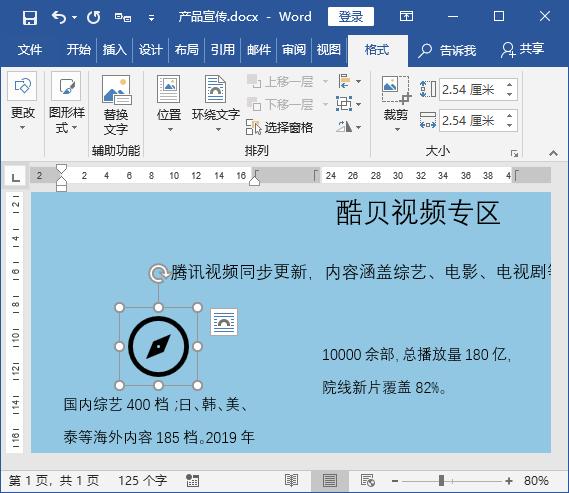Viewport: 569px width, 493px height.
Task: Click the page count 第1页, 共1页
Action: pos(54,481)
